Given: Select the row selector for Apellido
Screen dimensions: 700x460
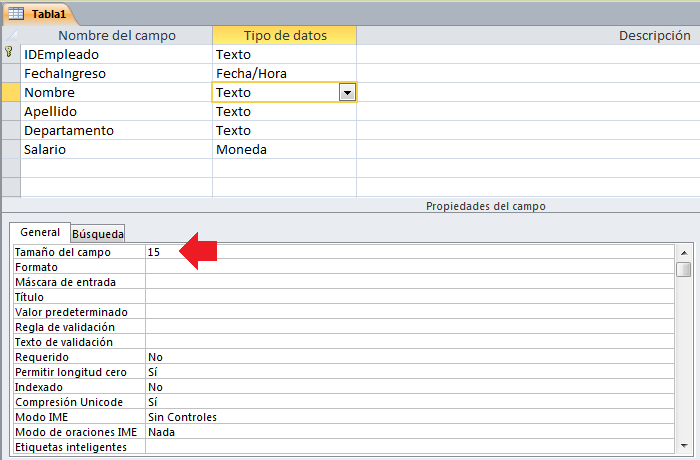Looking at the screenshot, I should click(x=11, y=111).
